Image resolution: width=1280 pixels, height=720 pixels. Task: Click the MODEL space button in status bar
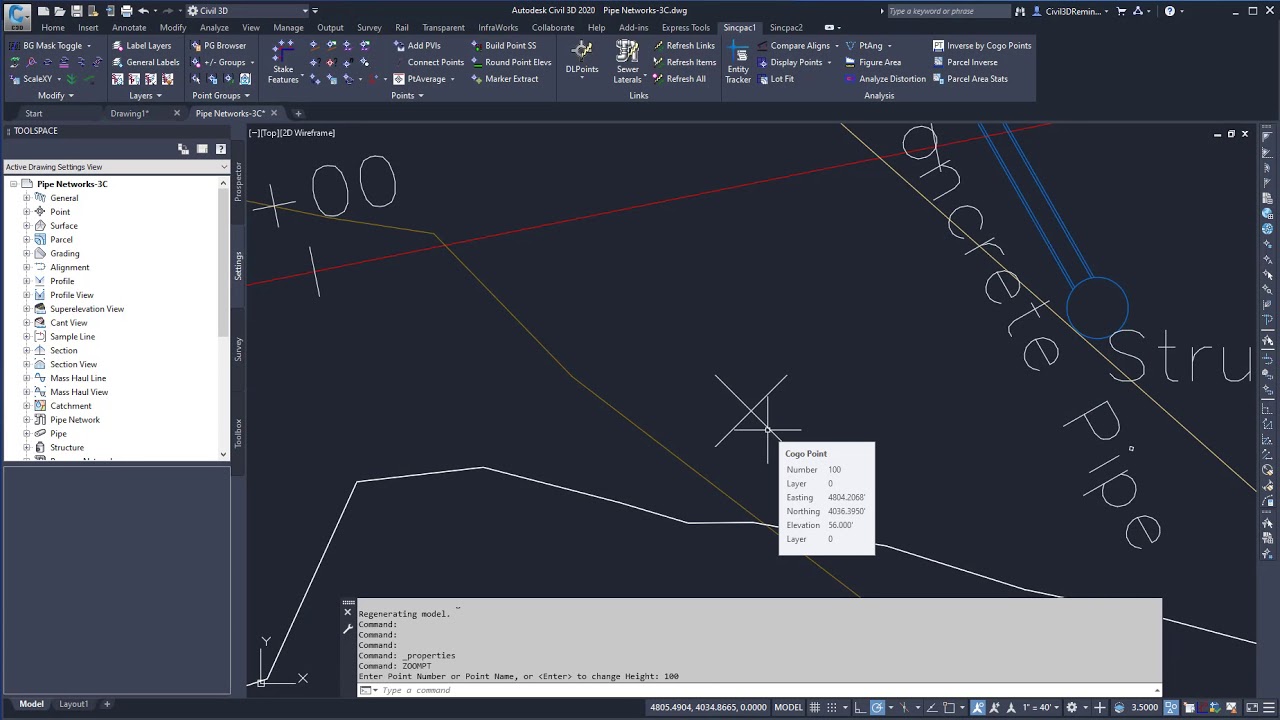(788, 707)
